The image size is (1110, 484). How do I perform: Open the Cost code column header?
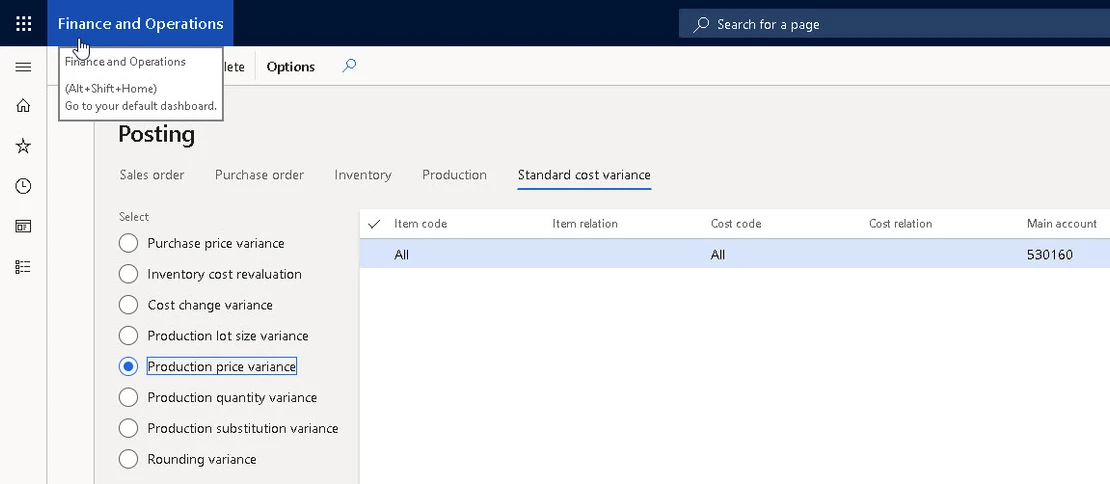[x=736, y=224]
